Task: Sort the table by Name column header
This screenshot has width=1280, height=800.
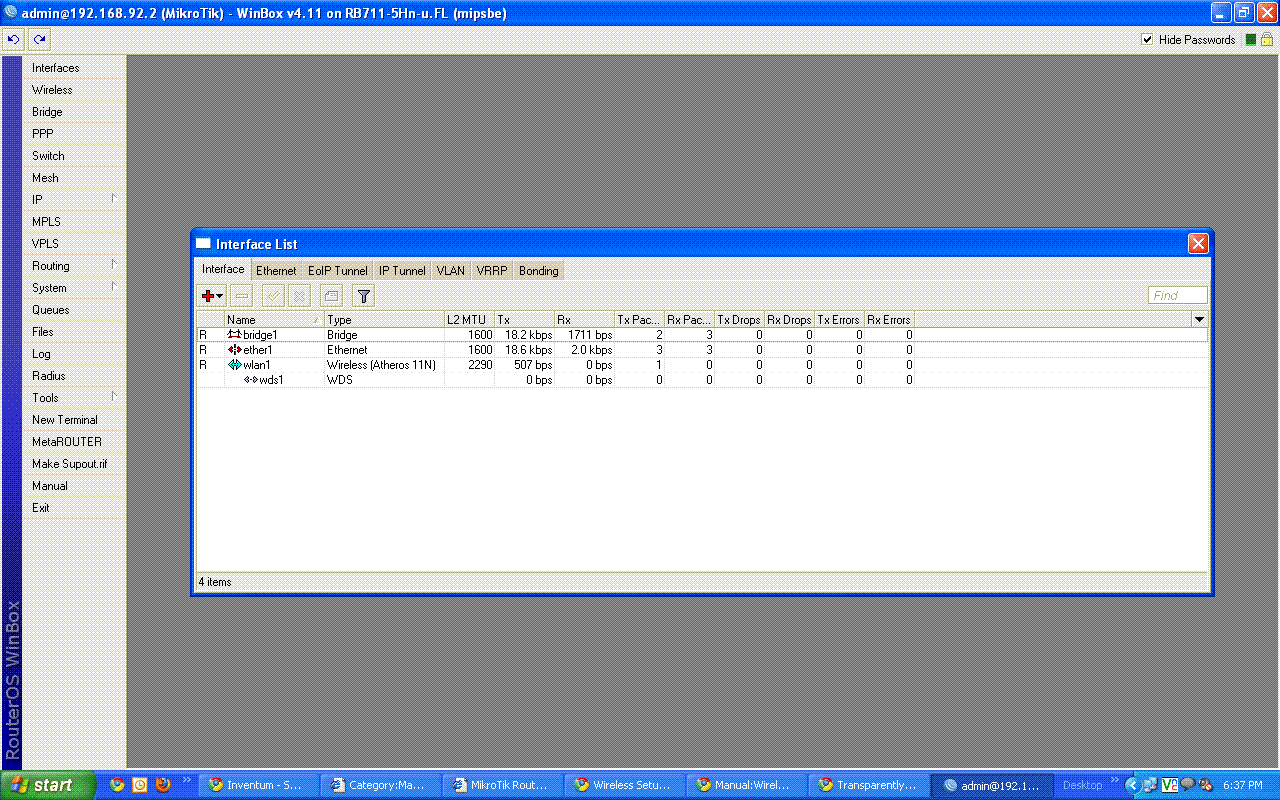Action: (275, 320)
